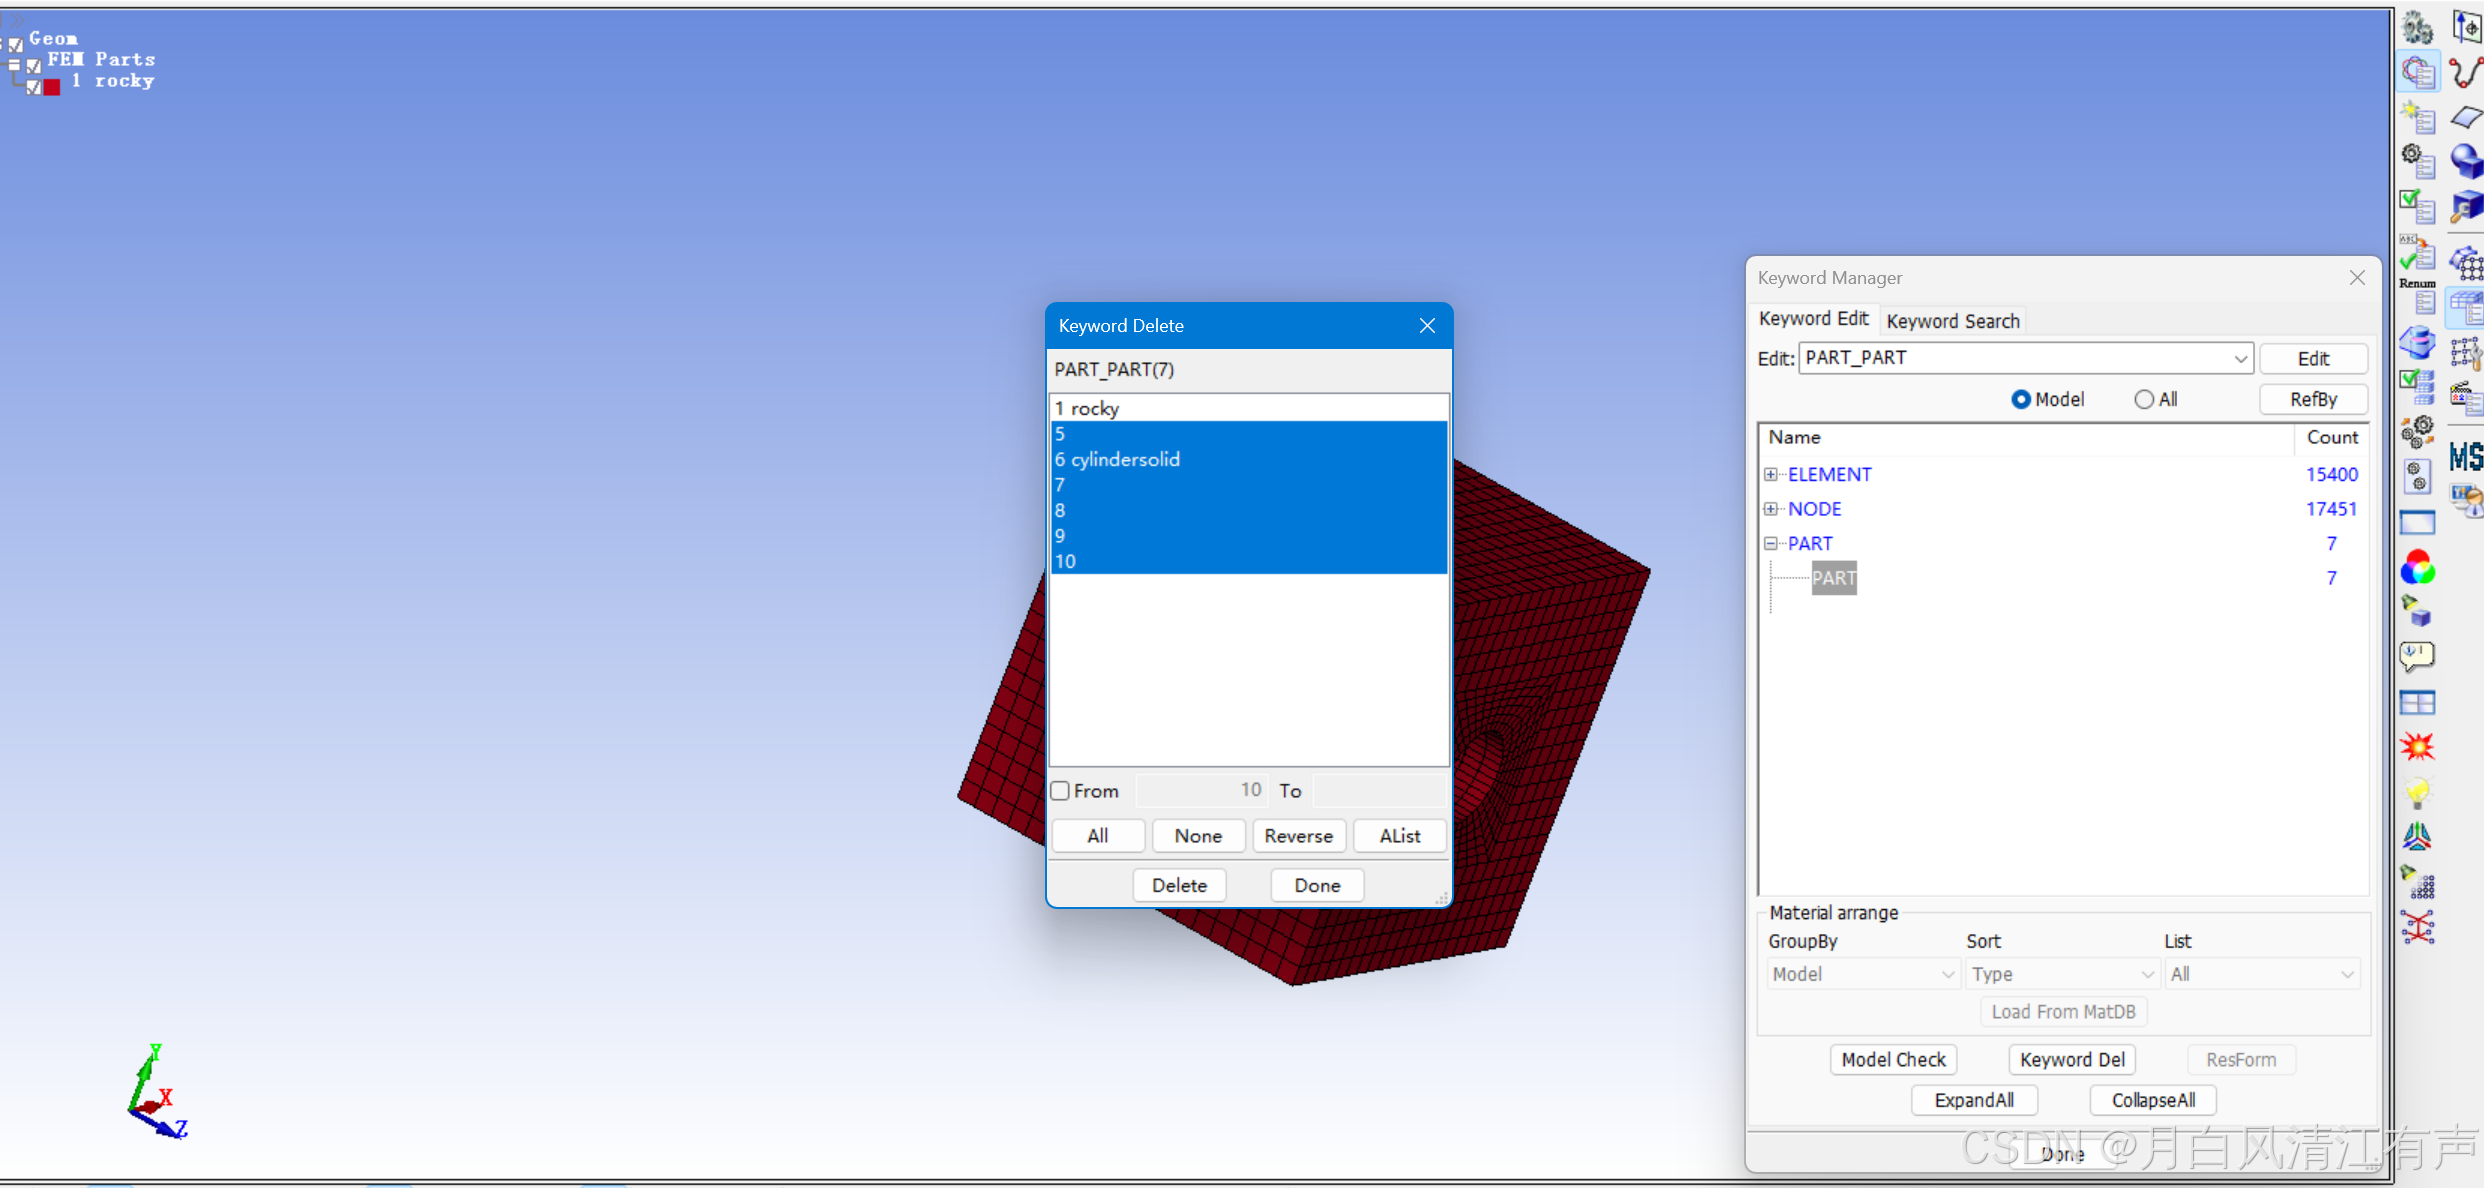Click the Reverse selection button

[1298, 836]
